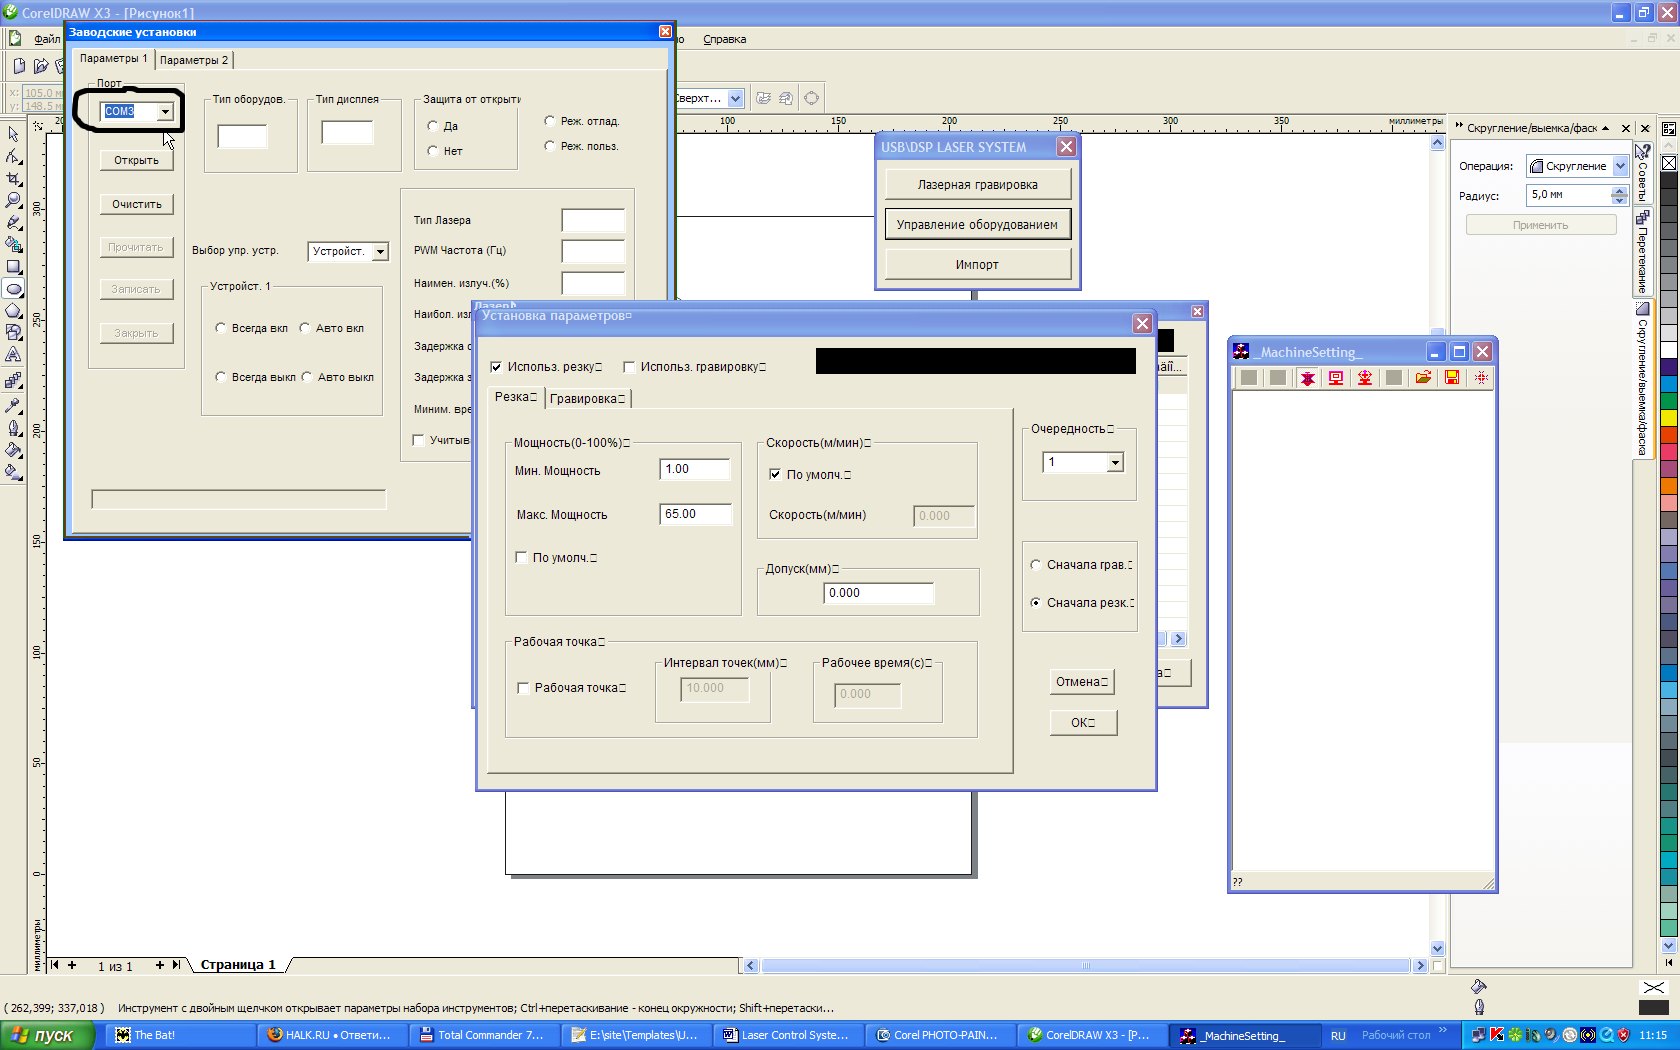This screenshot has width=1680, height=1050.
Task: Click the 'Макс. Мощность' value field
Action: (695, 514)
